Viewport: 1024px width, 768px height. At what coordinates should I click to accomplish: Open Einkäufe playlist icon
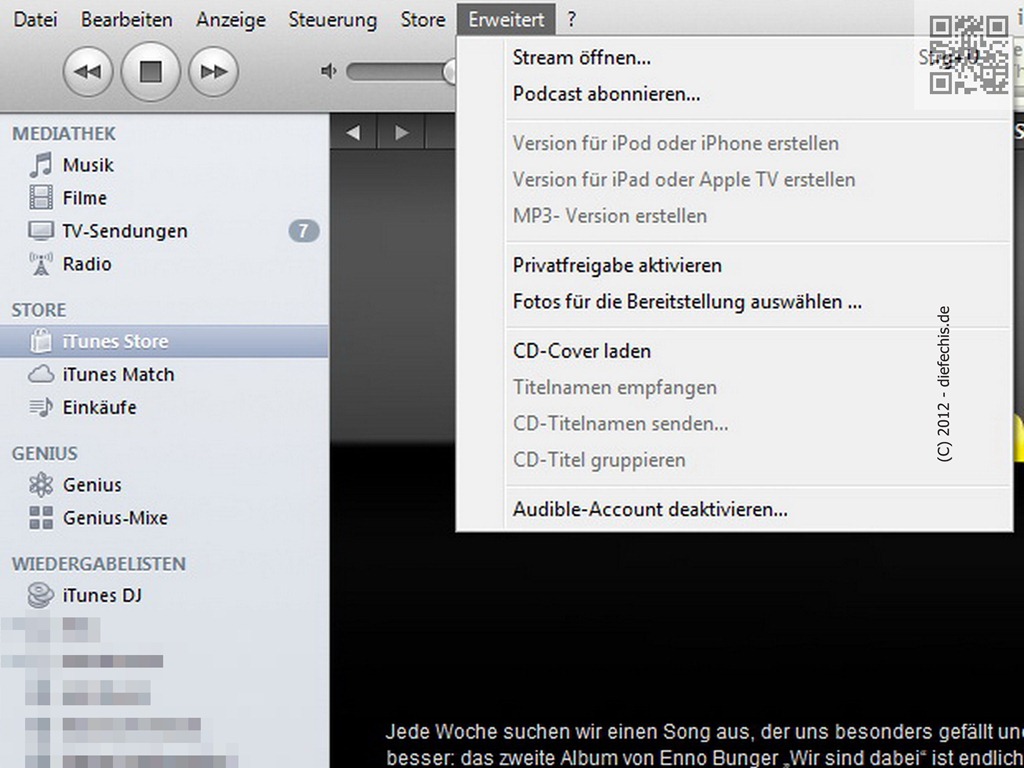pyautogui.click(x=41, y=408)
